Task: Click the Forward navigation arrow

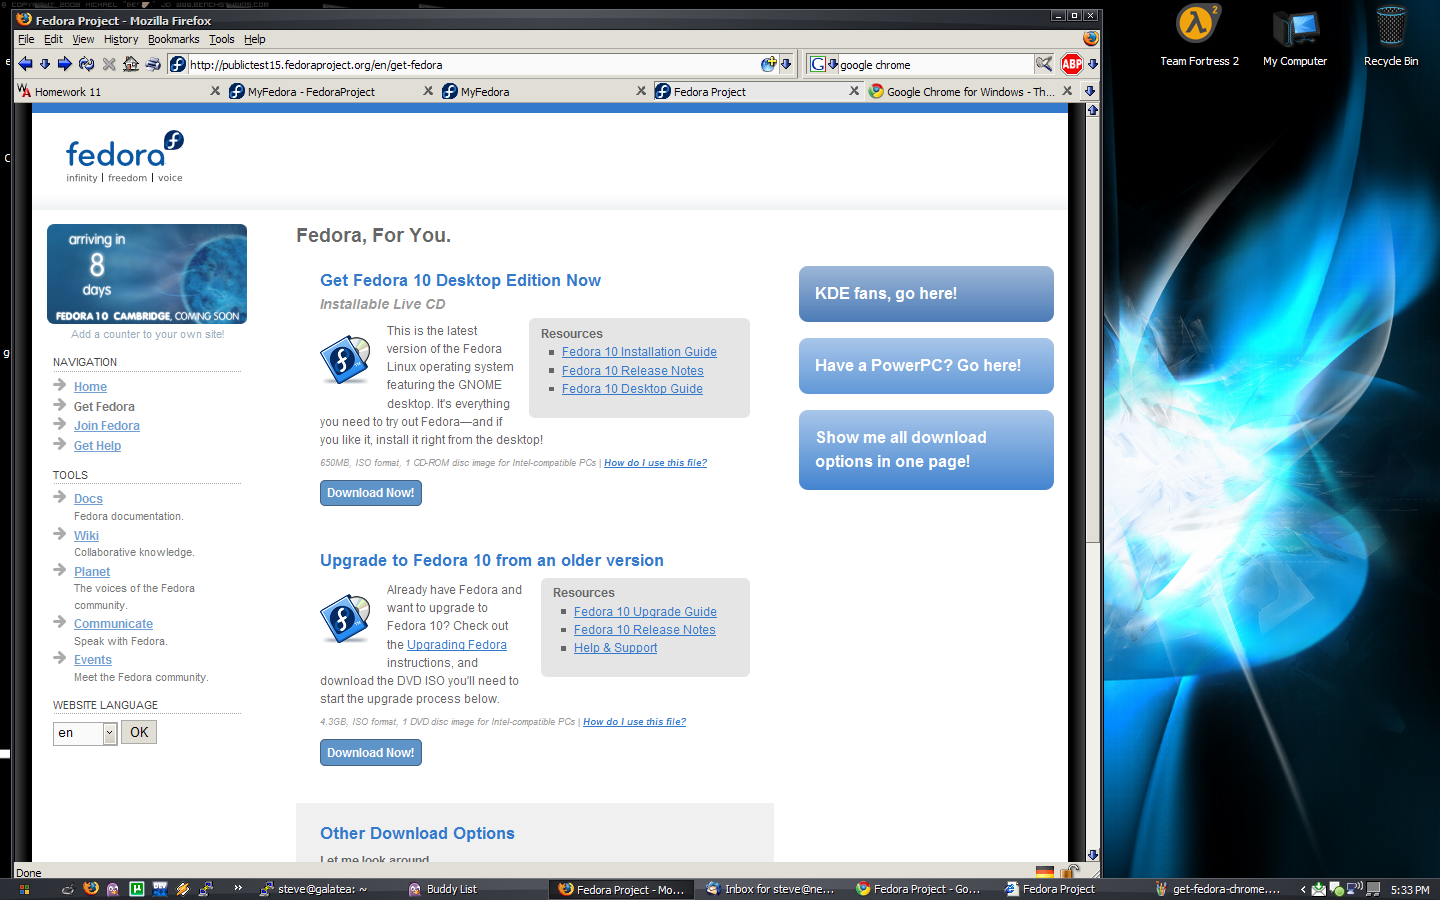Action: pyautogui.click(x=65, y=64)
